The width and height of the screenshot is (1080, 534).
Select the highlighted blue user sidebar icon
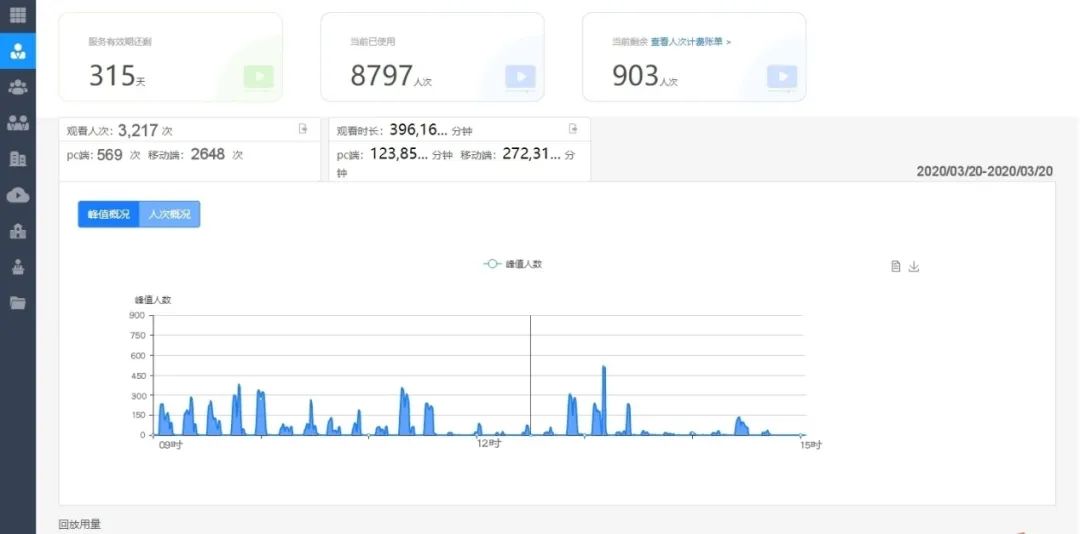[x=18, y=51]
